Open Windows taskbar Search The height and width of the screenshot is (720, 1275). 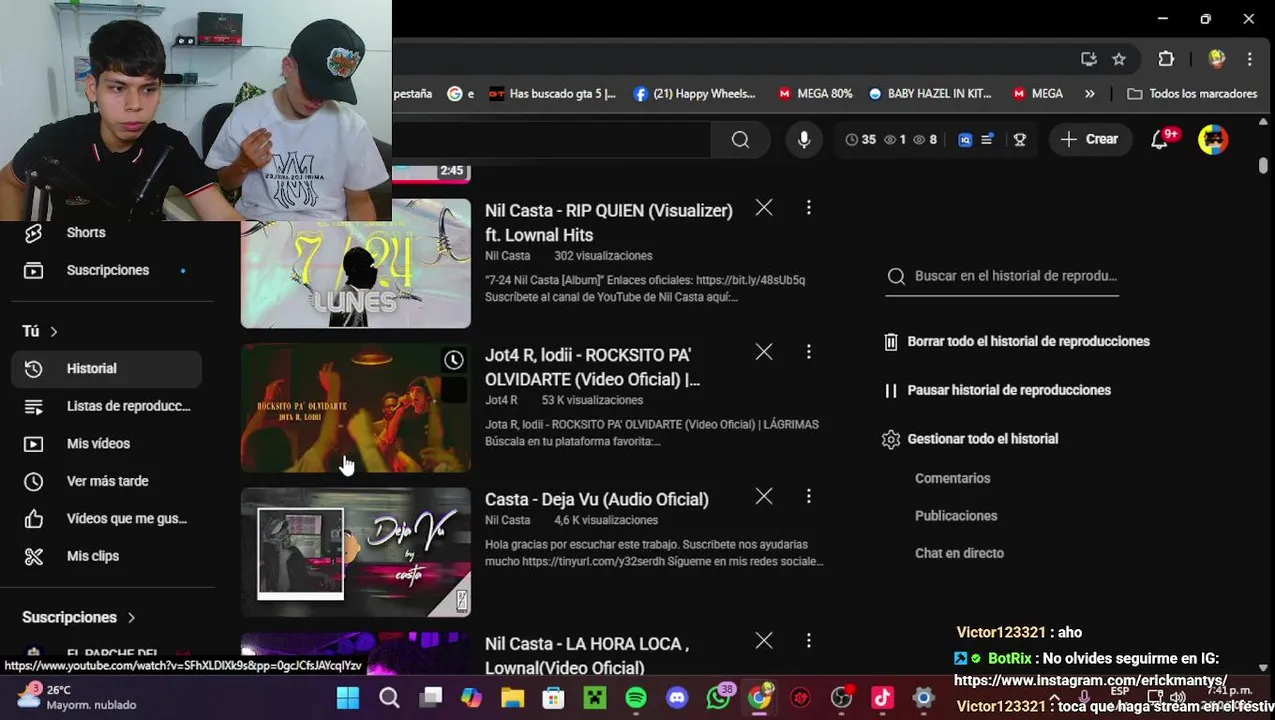[x=389, y=698]
